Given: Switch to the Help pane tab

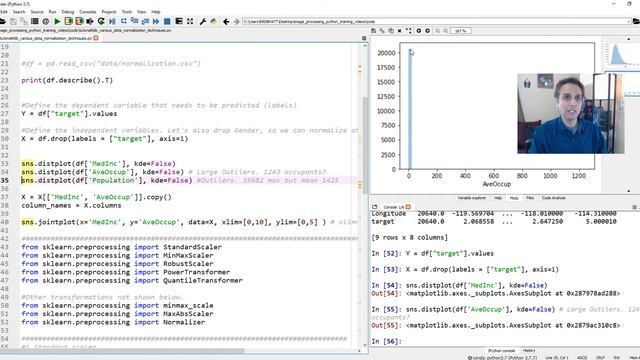Looking at the screenshot, I should coord(498,198).
